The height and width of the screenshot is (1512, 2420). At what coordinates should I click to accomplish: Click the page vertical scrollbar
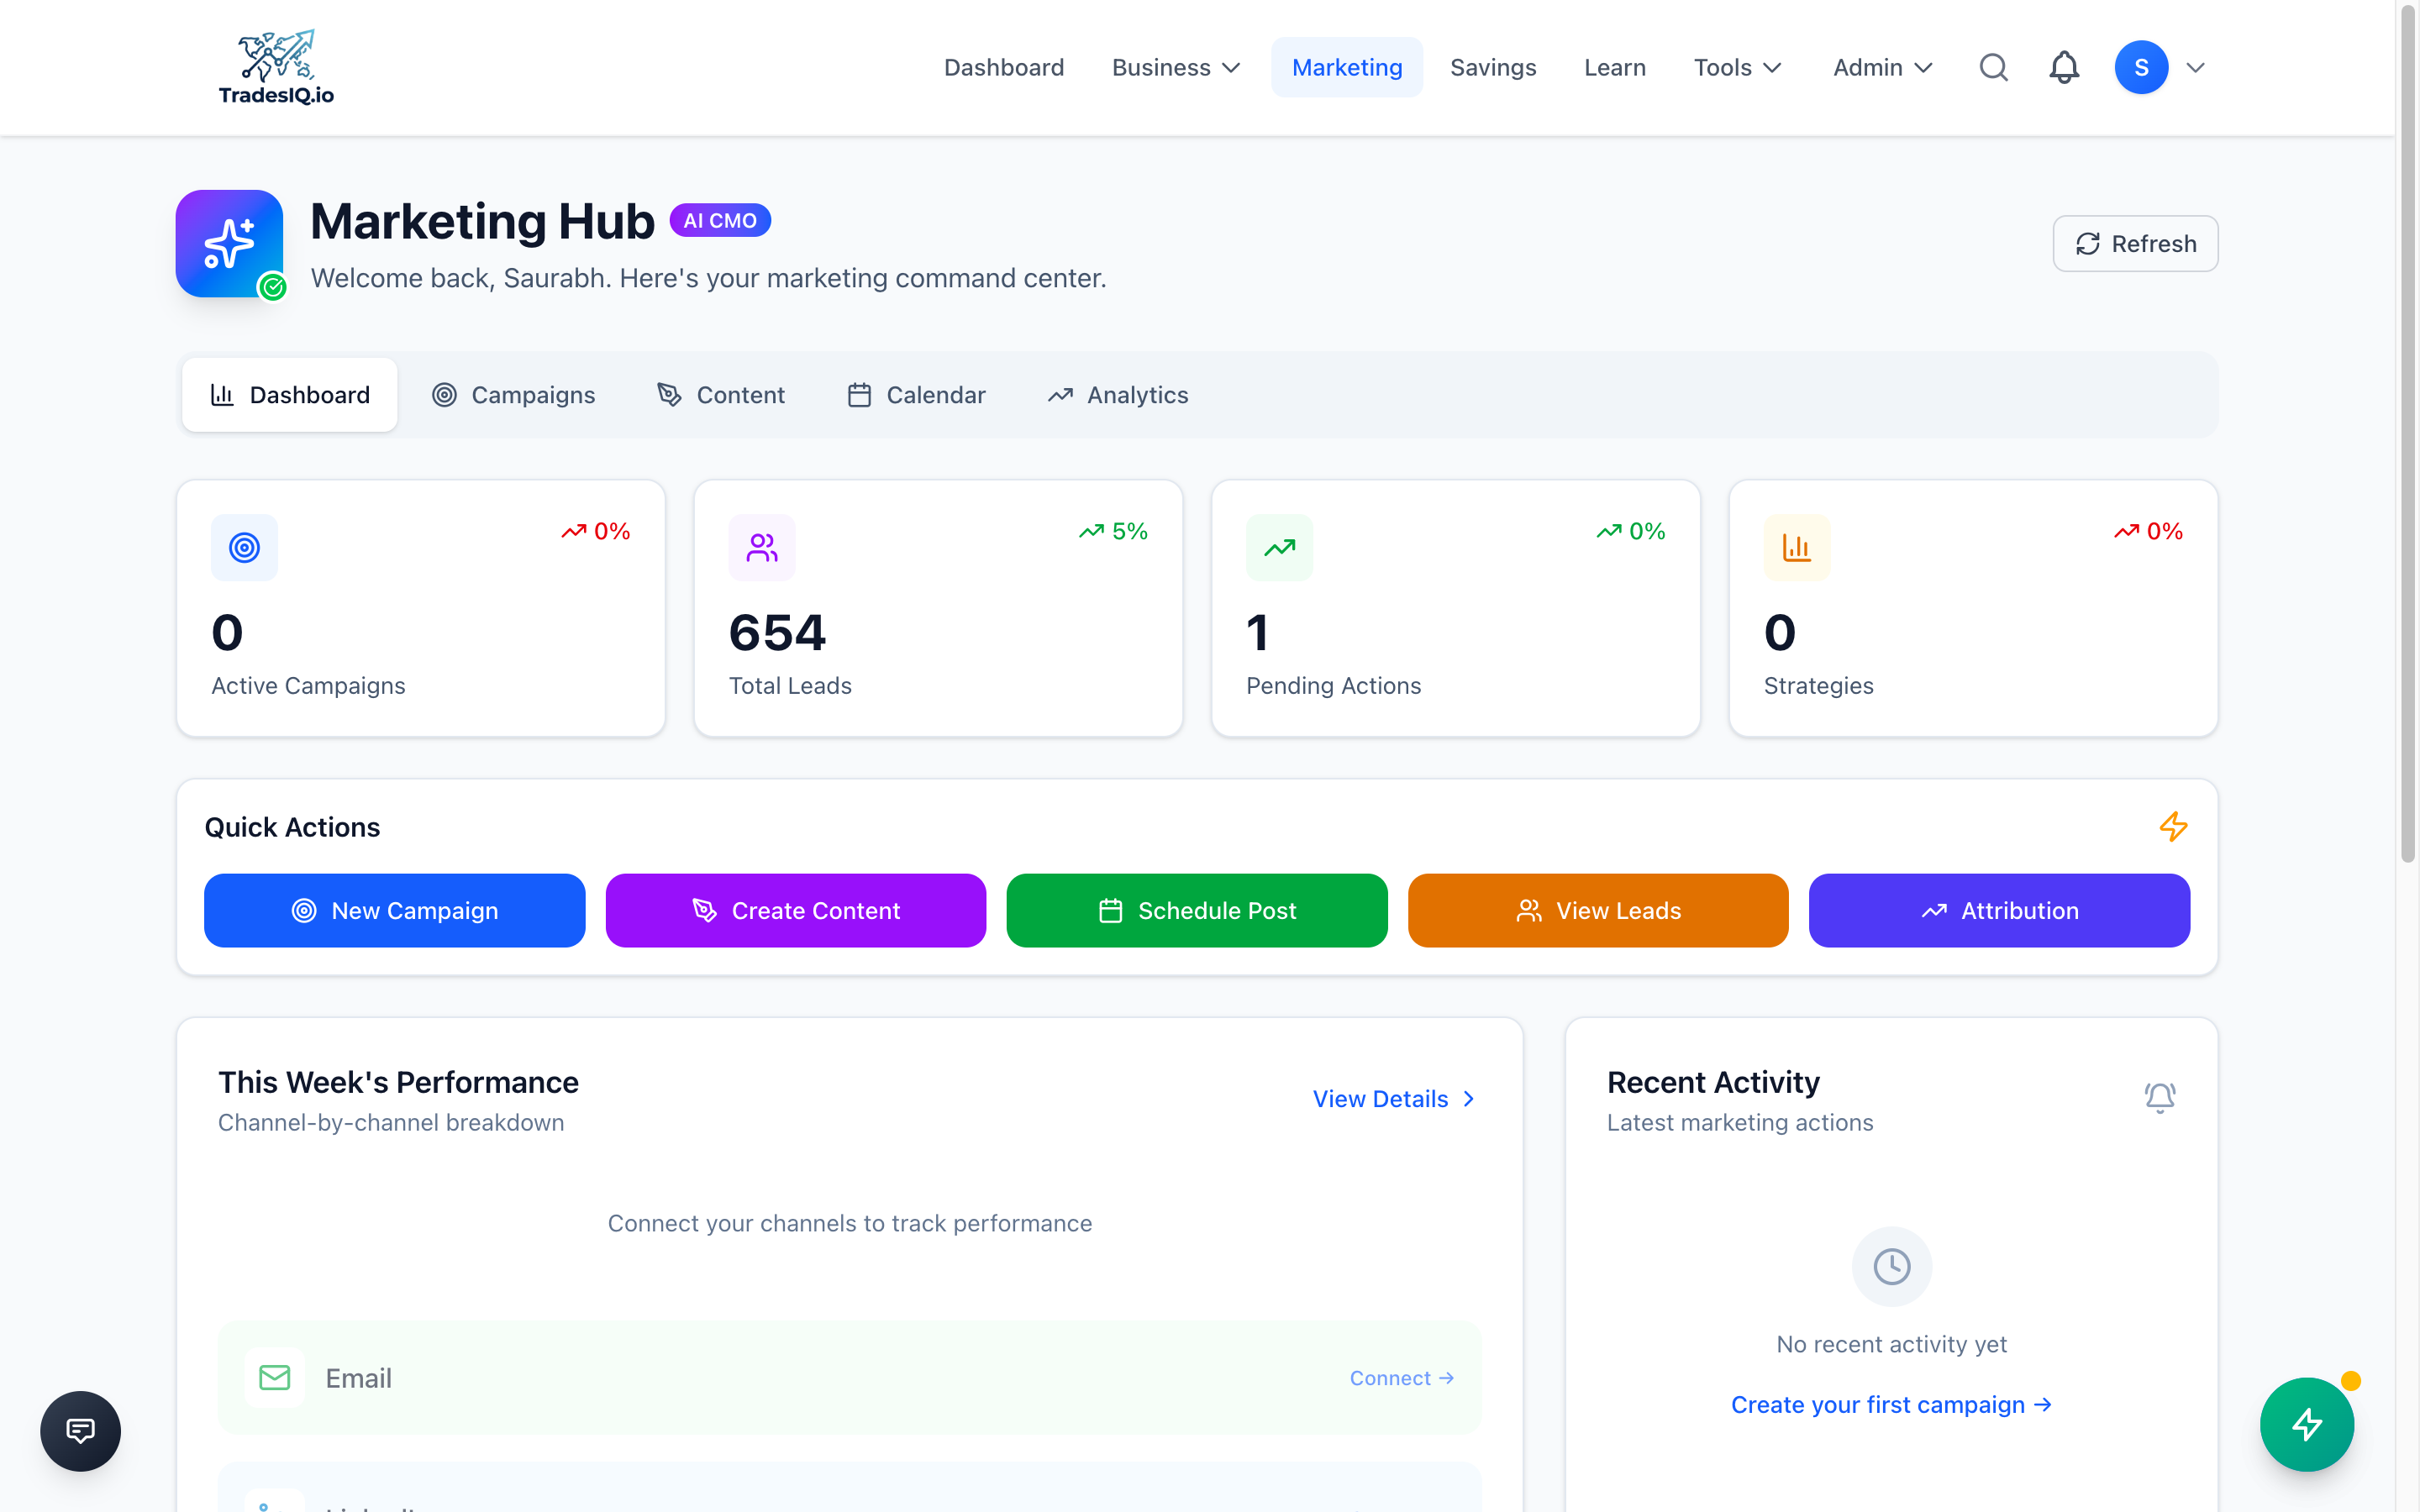pyautogui.click(x=2407, y=436)
